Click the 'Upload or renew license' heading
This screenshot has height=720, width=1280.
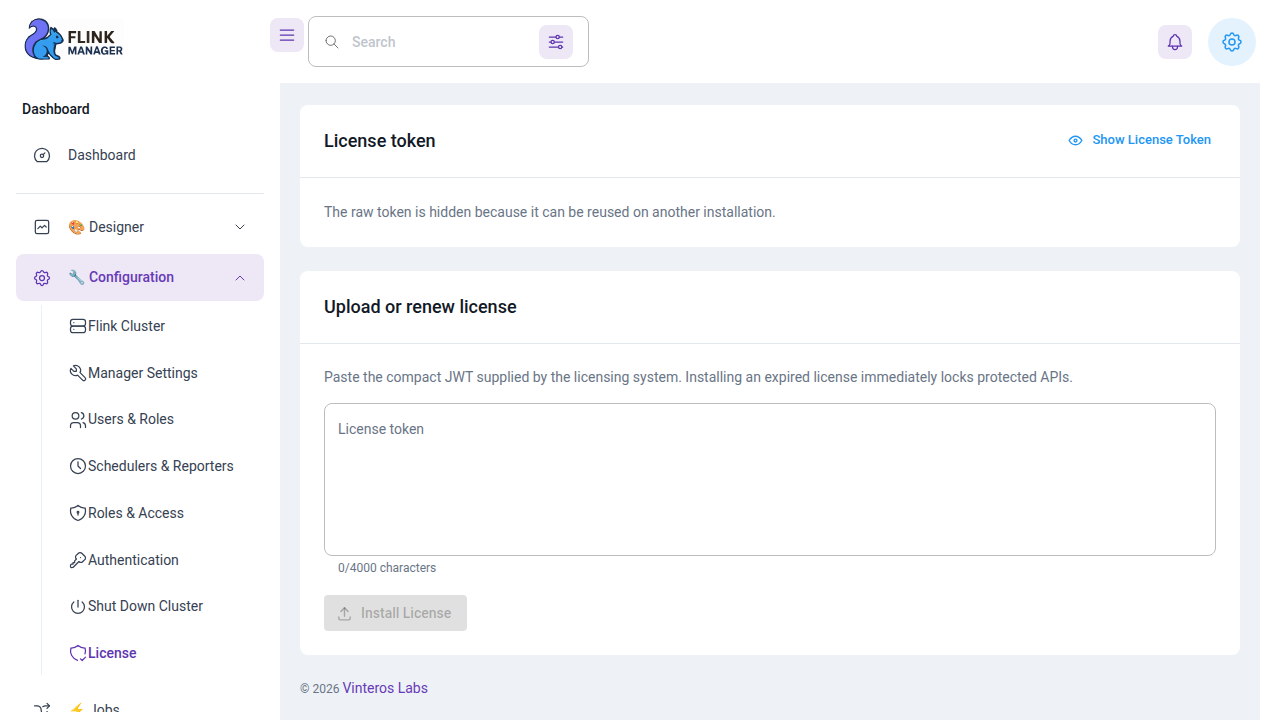[420, 307]
